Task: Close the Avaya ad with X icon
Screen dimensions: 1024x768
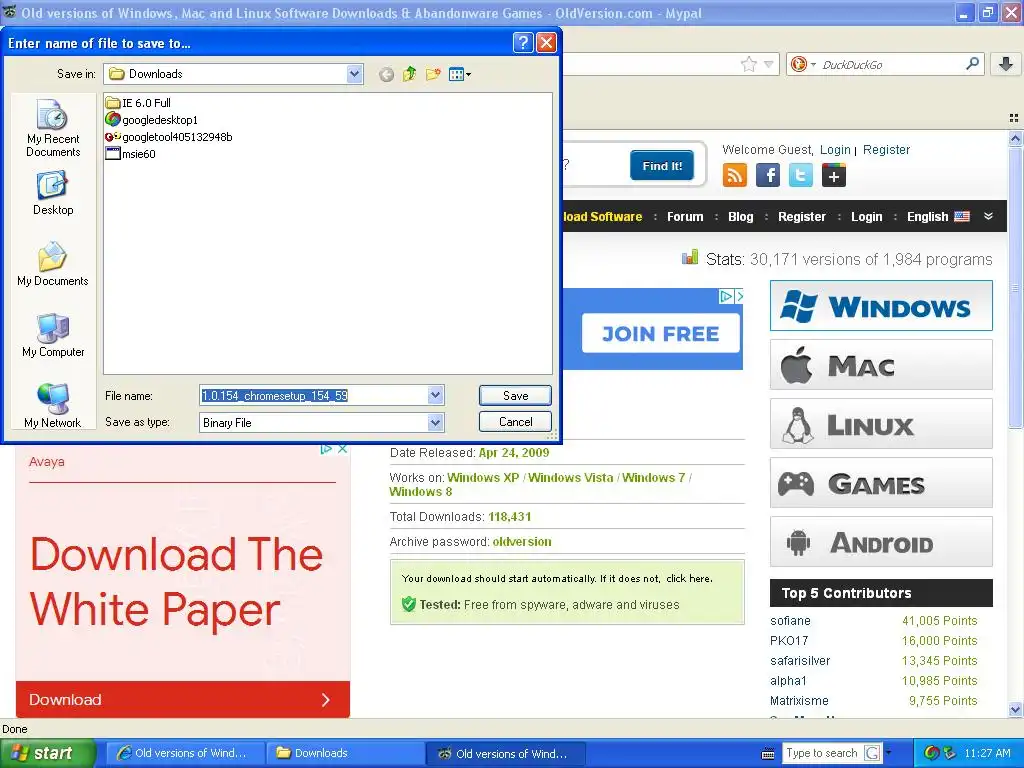Action: pos(342,449)
